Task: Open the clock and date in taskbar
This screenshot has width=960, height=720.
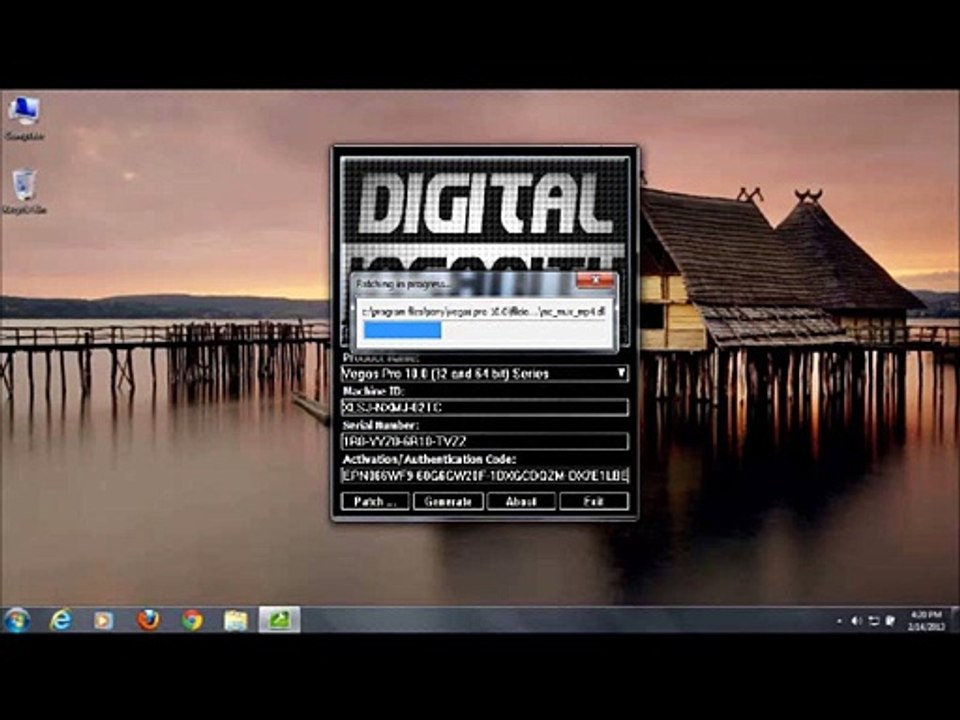Action: click(x=927, y=620)
